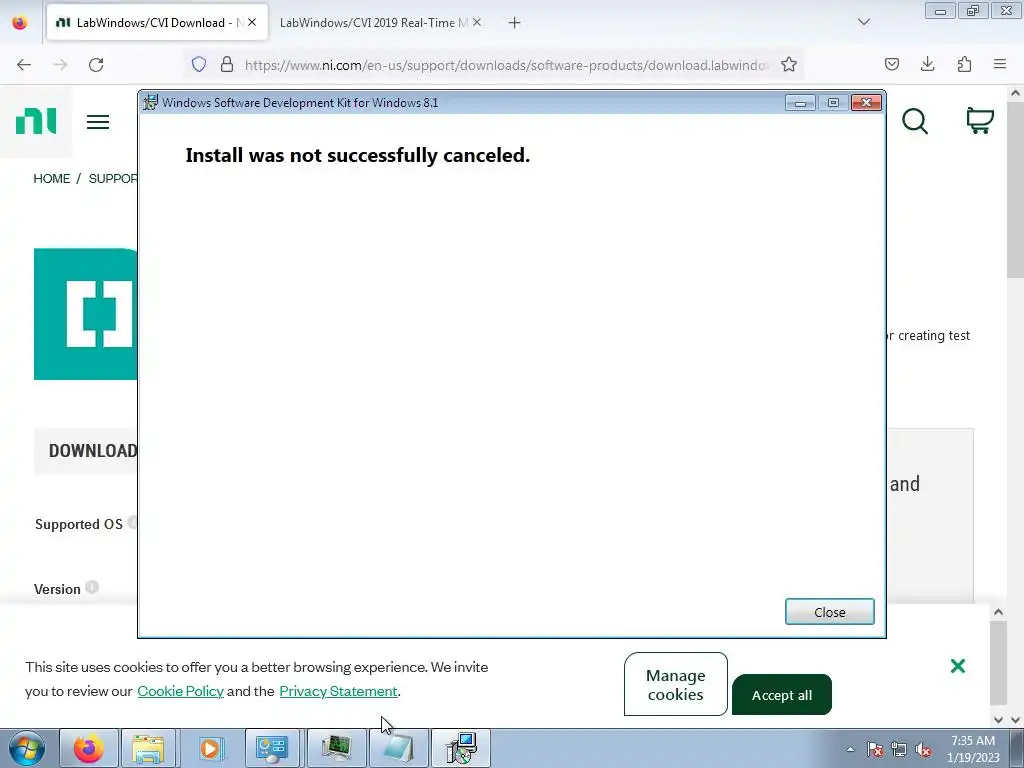This screenshot has width=1024, height=768.
Task: Click the Manage cookies button
Action: coord(675,684)
